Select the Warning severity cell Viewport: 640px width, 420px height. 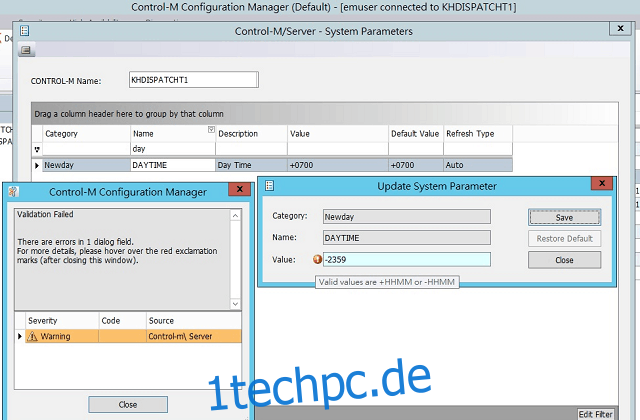62,336
